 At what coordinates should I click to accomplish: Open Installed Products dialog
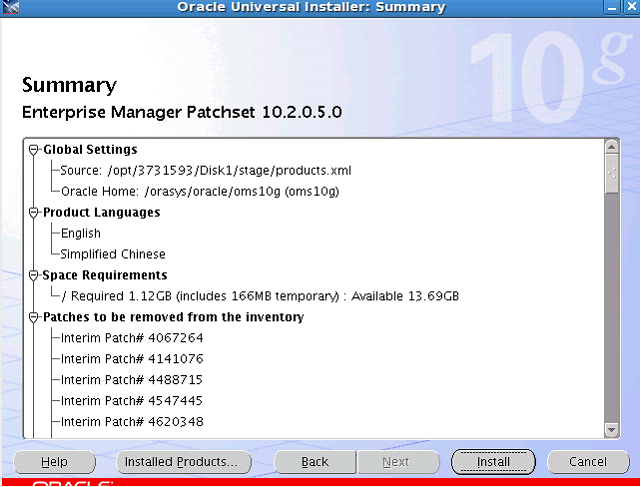pos(184,462)
